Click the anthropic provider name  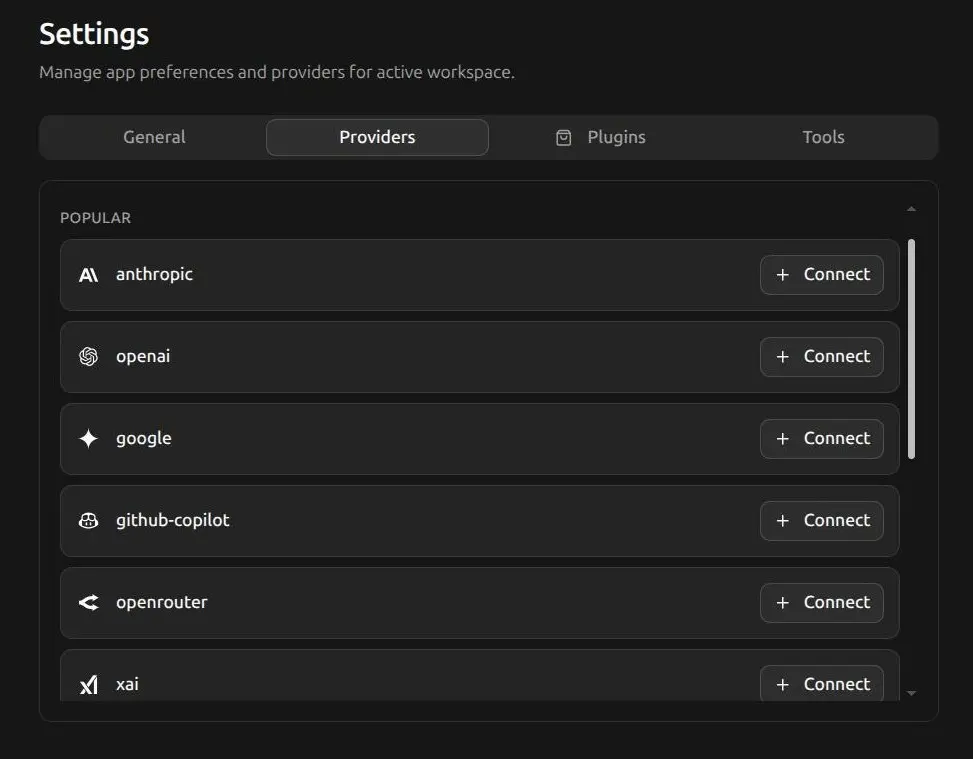[x=155, y=274]
